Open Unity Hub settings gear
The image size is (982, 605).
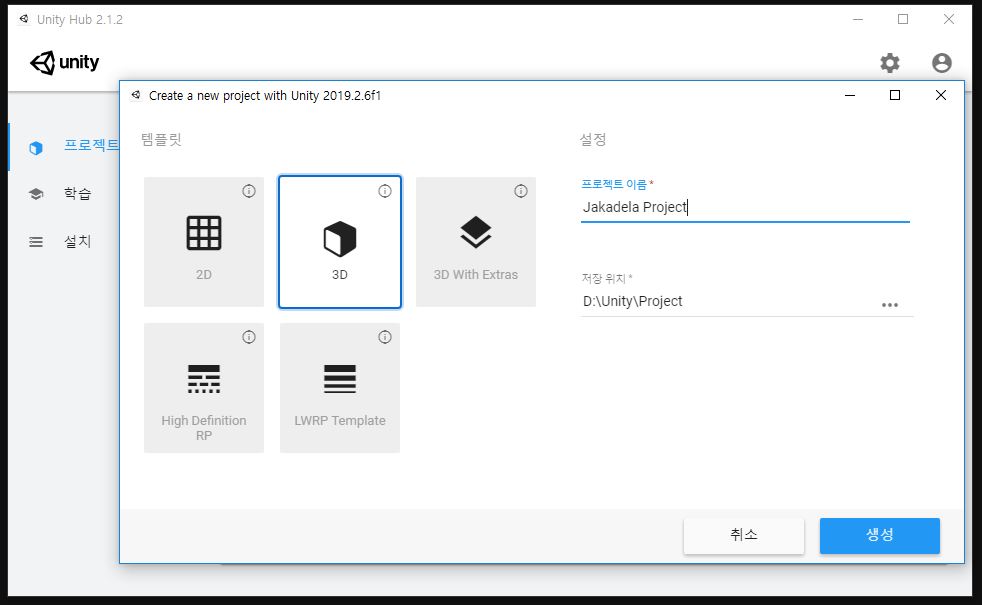(889, 63)
